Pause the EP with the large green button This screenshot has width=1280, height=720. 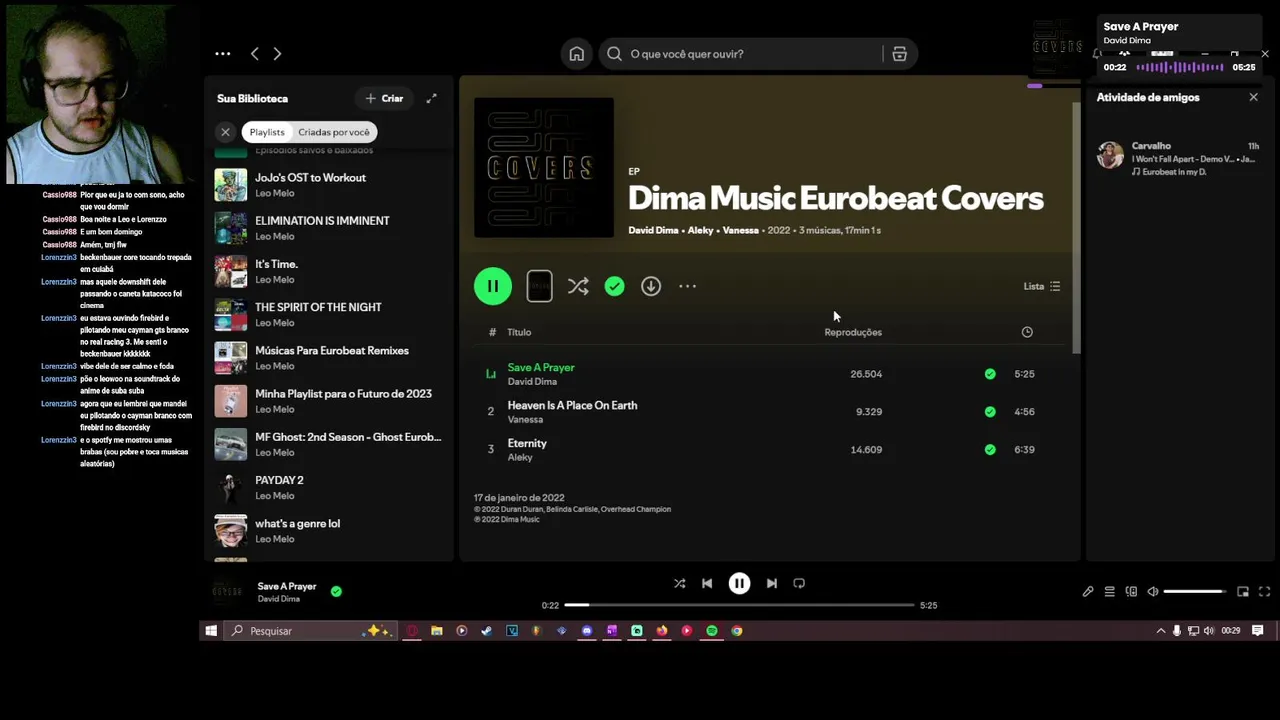click(x=493, y=286)
